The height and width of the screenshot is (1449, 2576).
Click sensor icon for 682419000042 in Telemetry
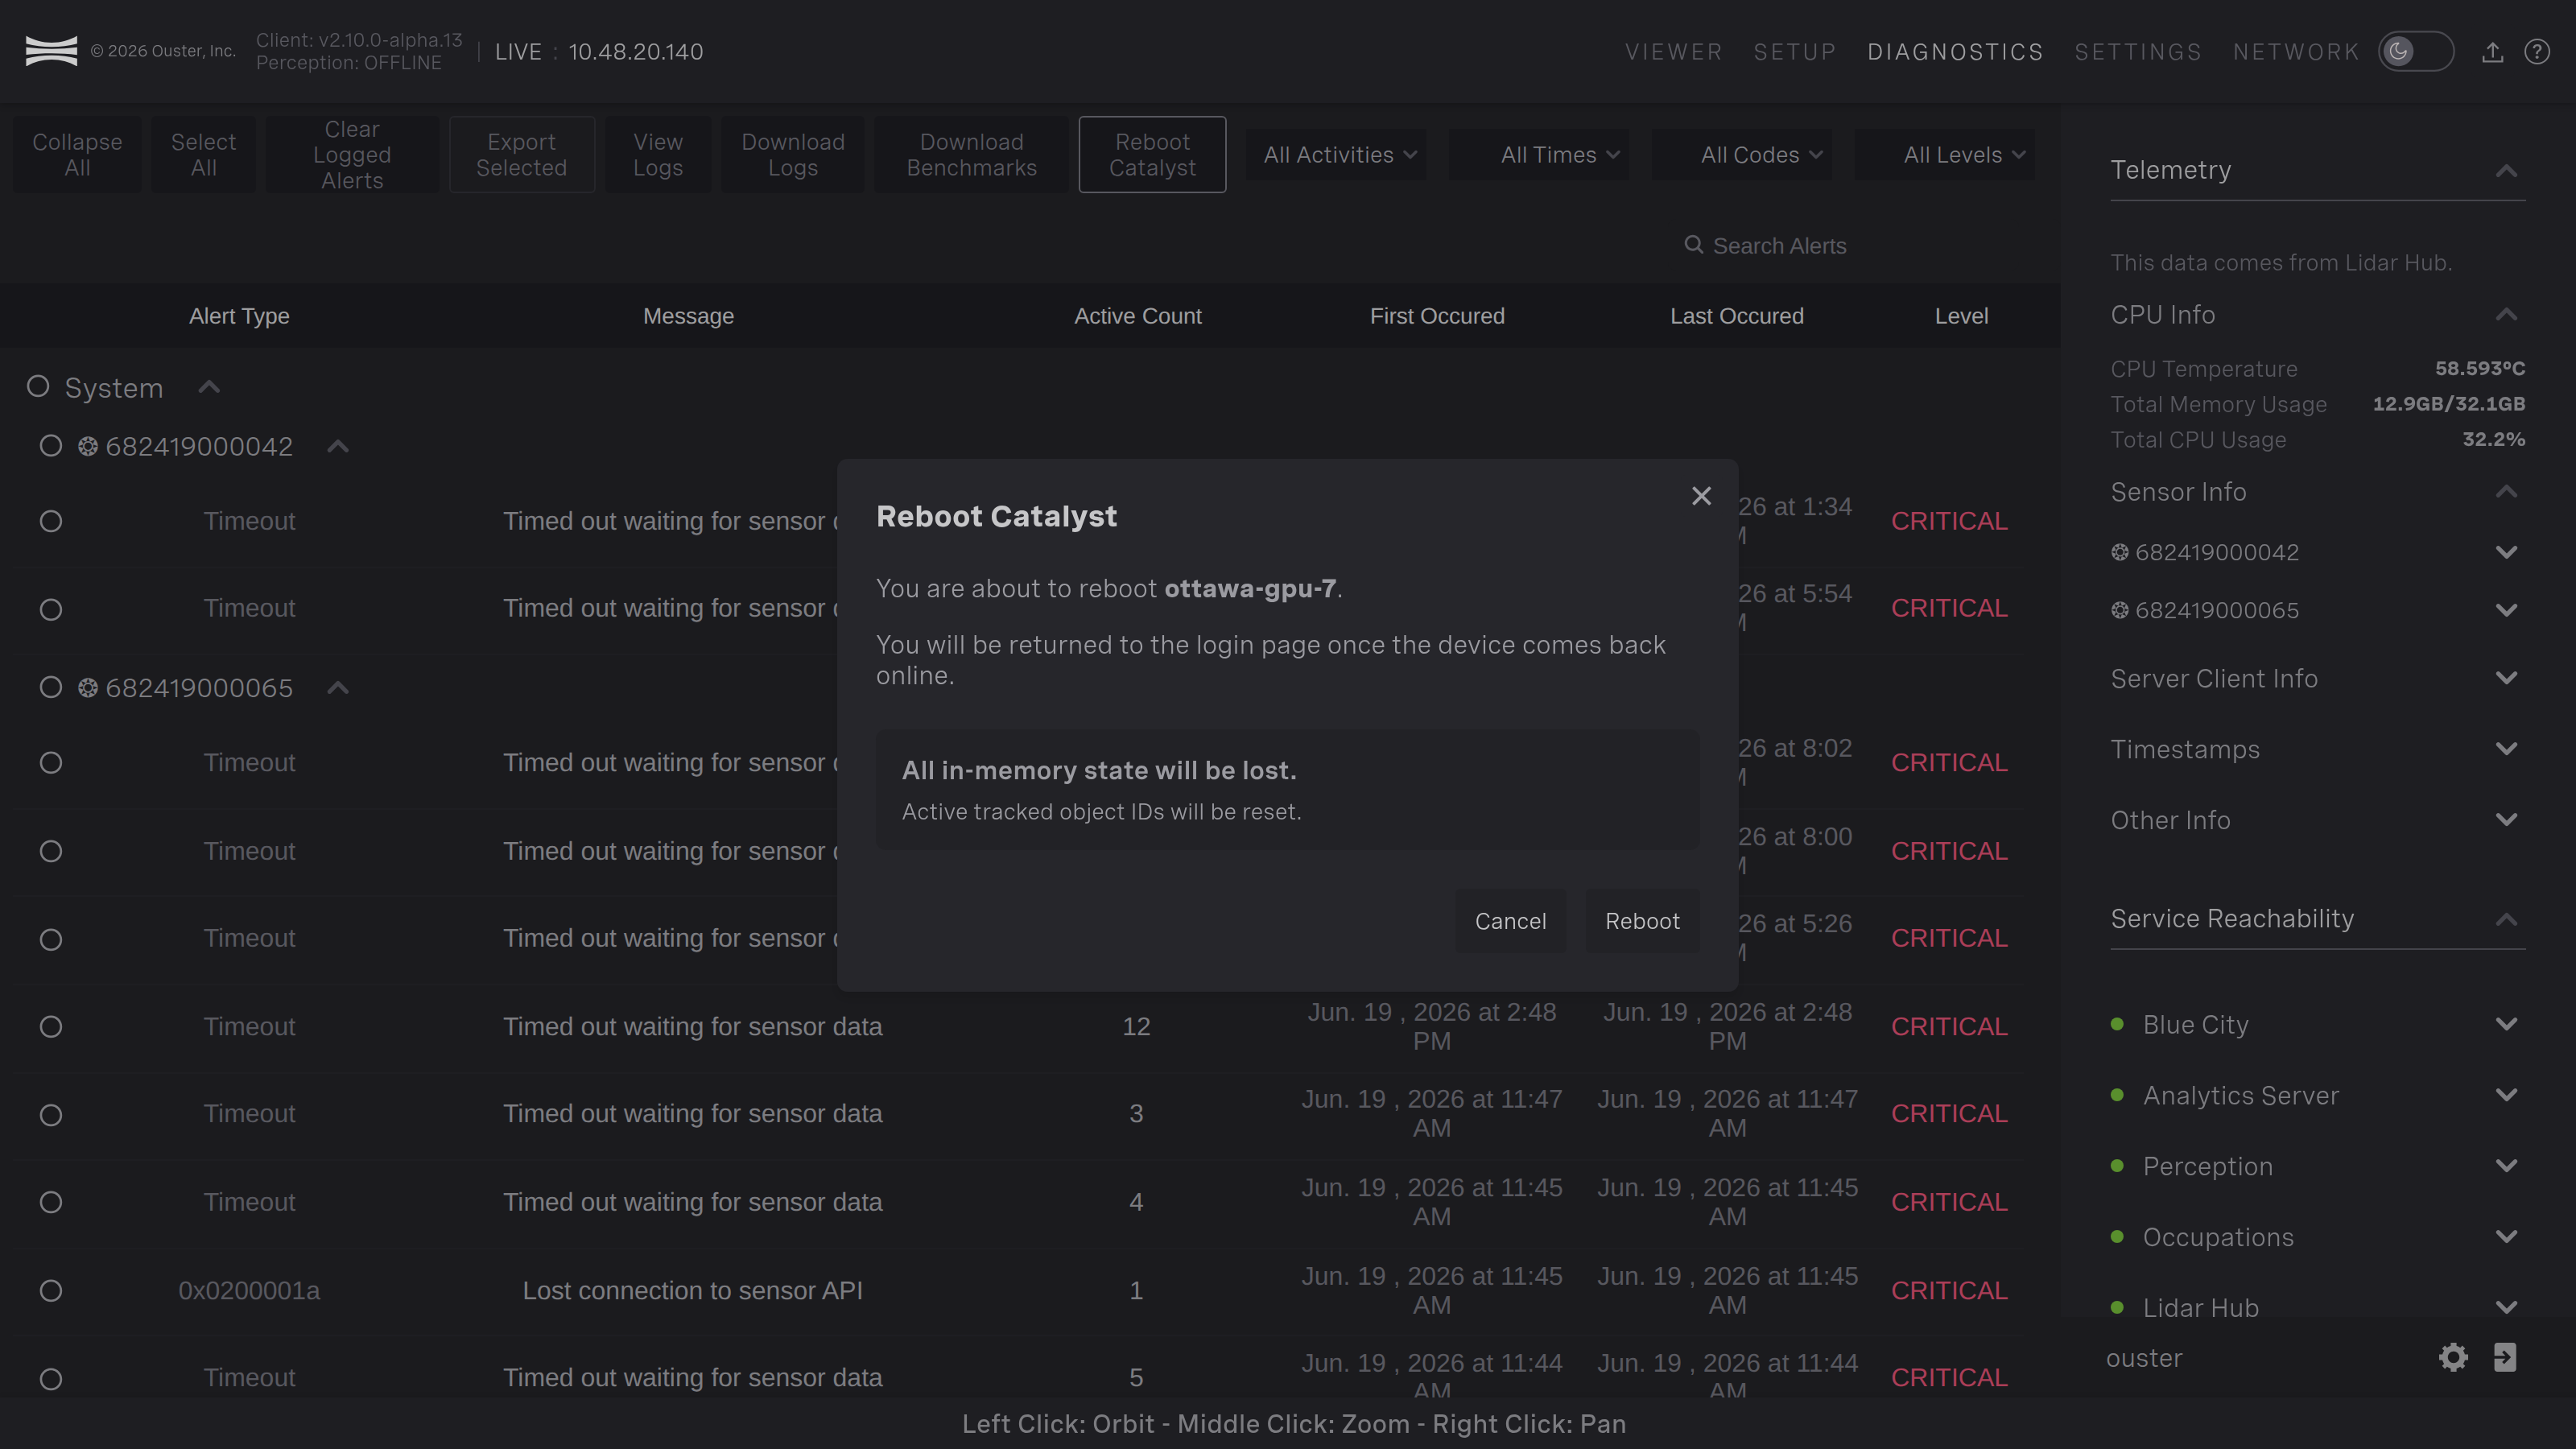coord(2120,552)
